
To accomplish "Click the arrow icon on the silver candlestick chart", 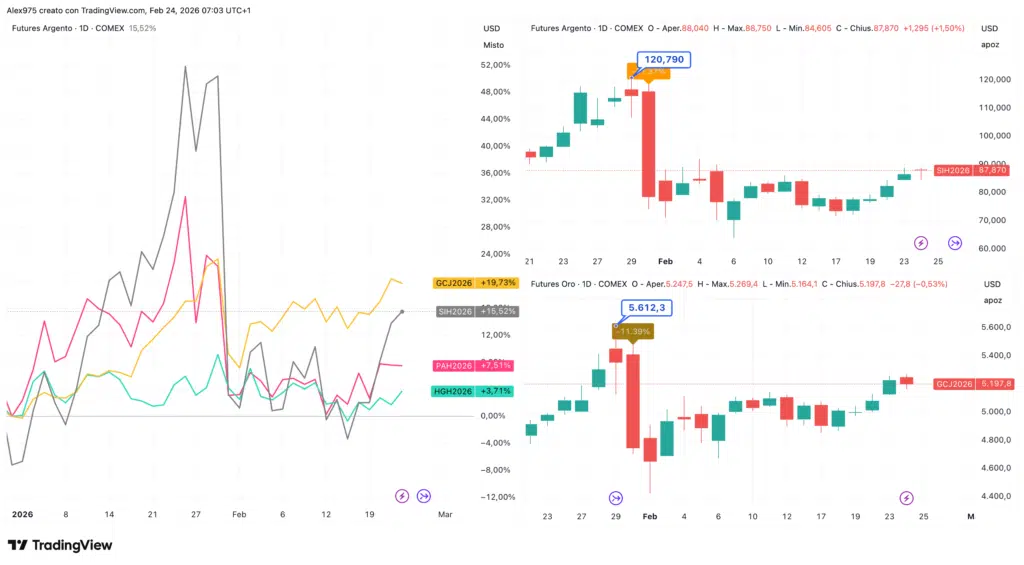I will point(954,242).
